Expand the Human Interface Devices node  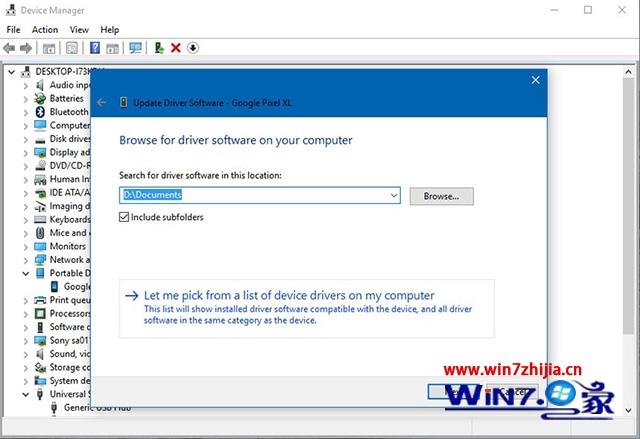click(x=26, y=180)
